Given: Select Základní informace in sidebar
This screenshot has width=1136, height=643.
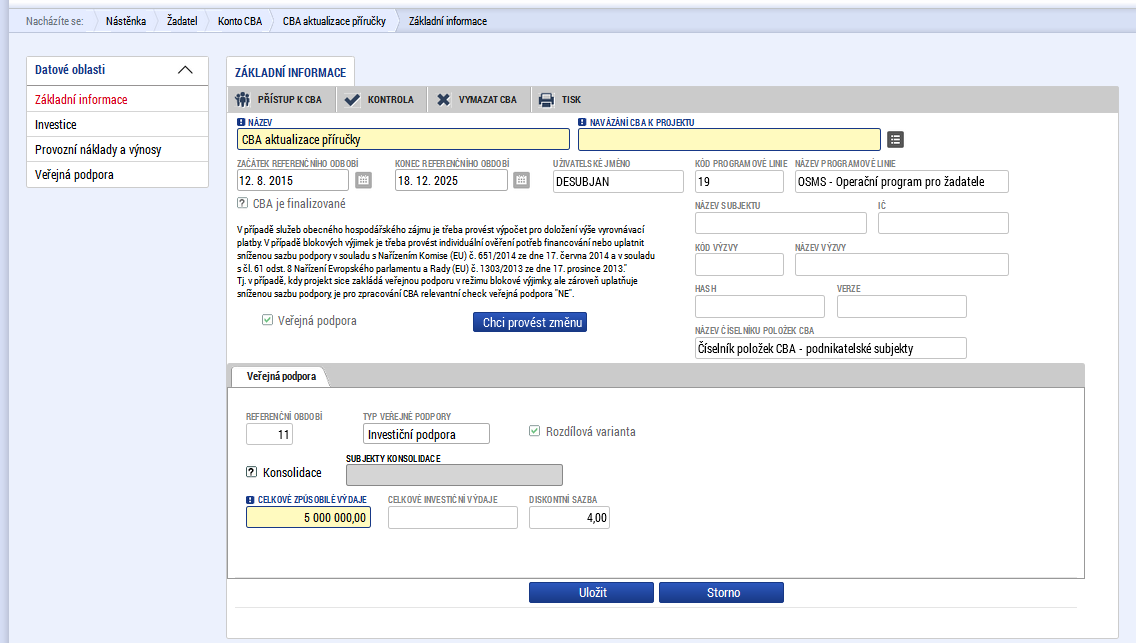Looking at the screenshot, I should pyautogui.click(x=117, y=99).
